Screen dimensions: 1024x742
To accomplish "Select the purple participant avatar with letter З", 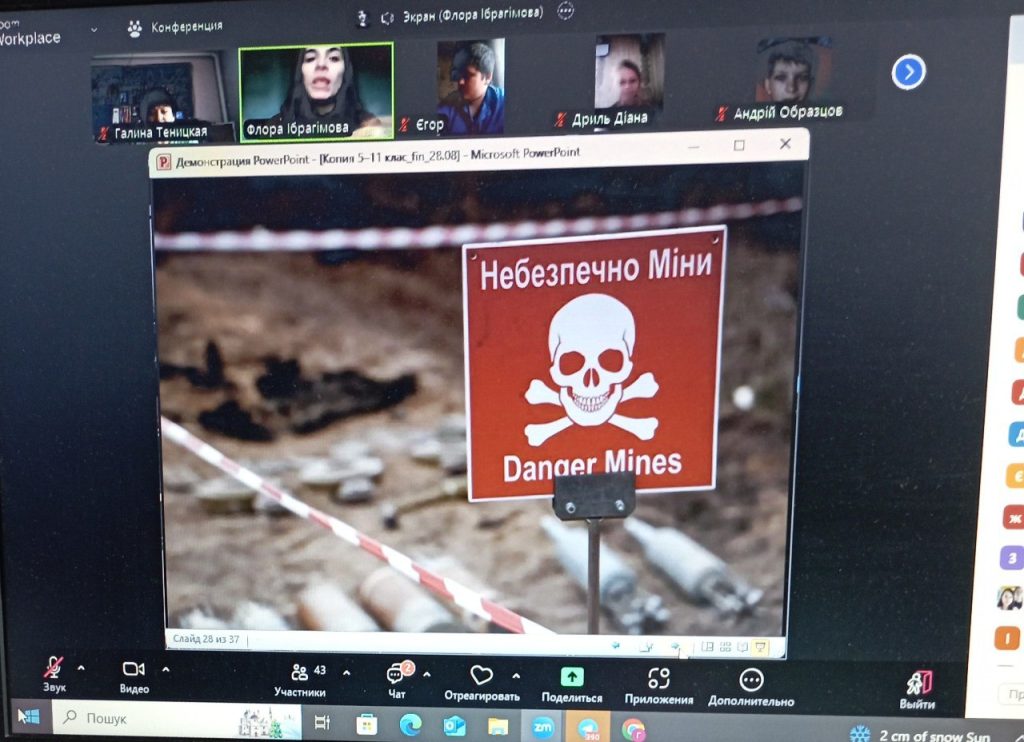I will [1012, 558].
